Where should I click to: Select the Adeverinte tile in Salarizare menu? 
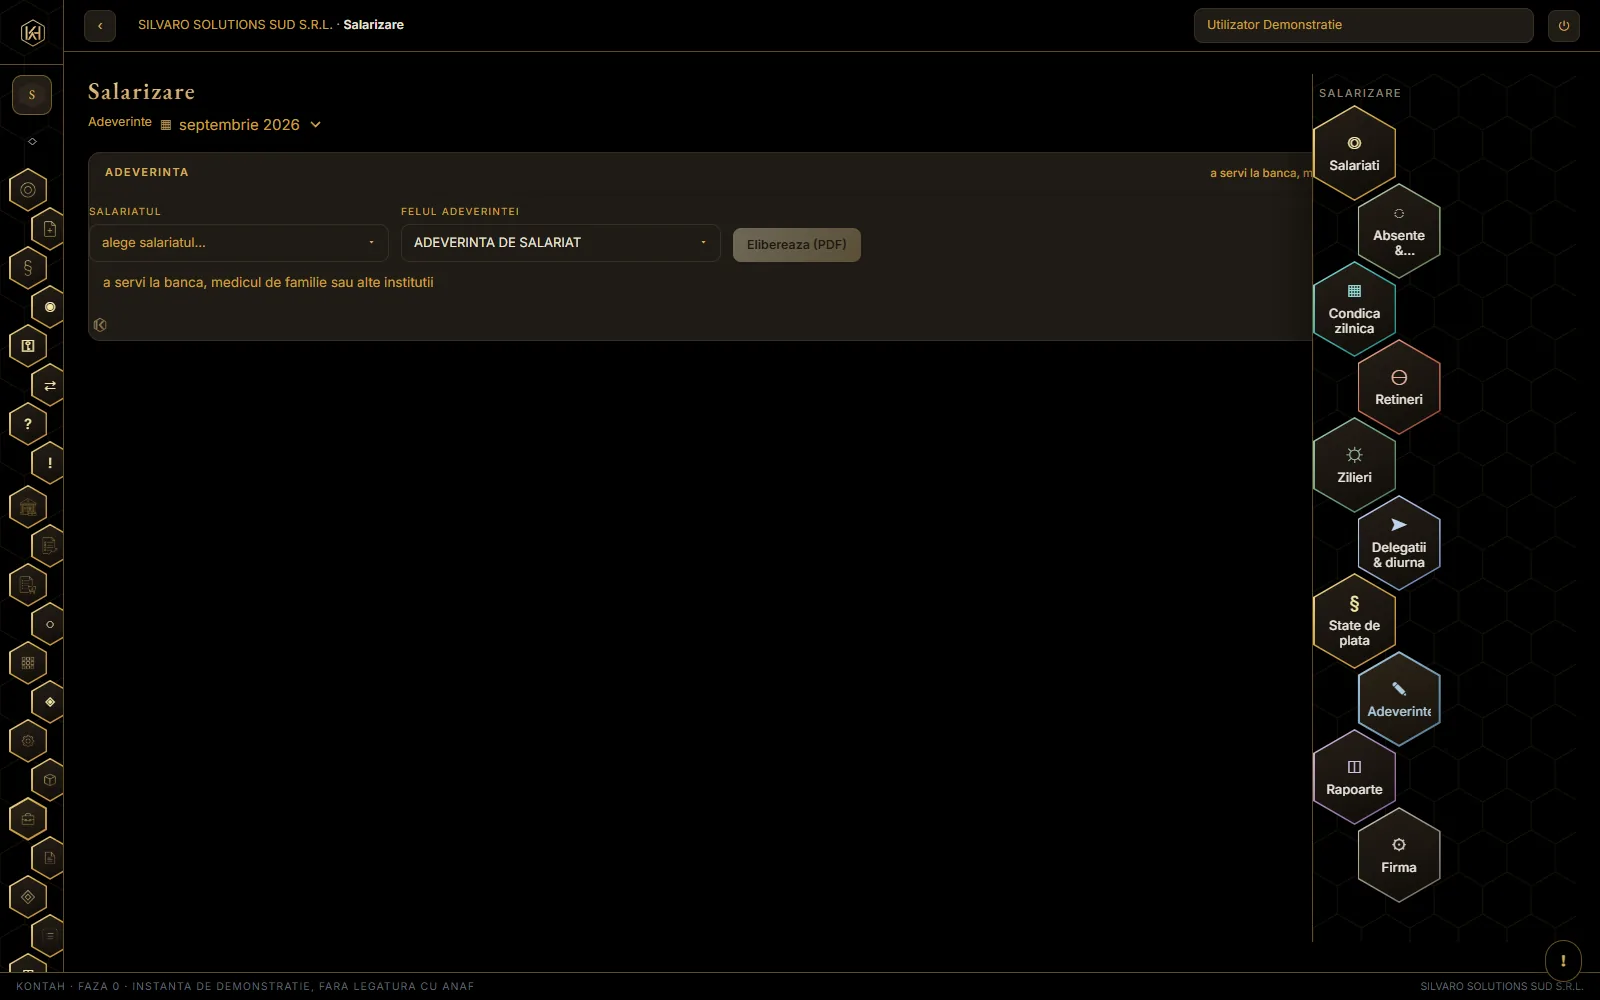(1398, 699)
